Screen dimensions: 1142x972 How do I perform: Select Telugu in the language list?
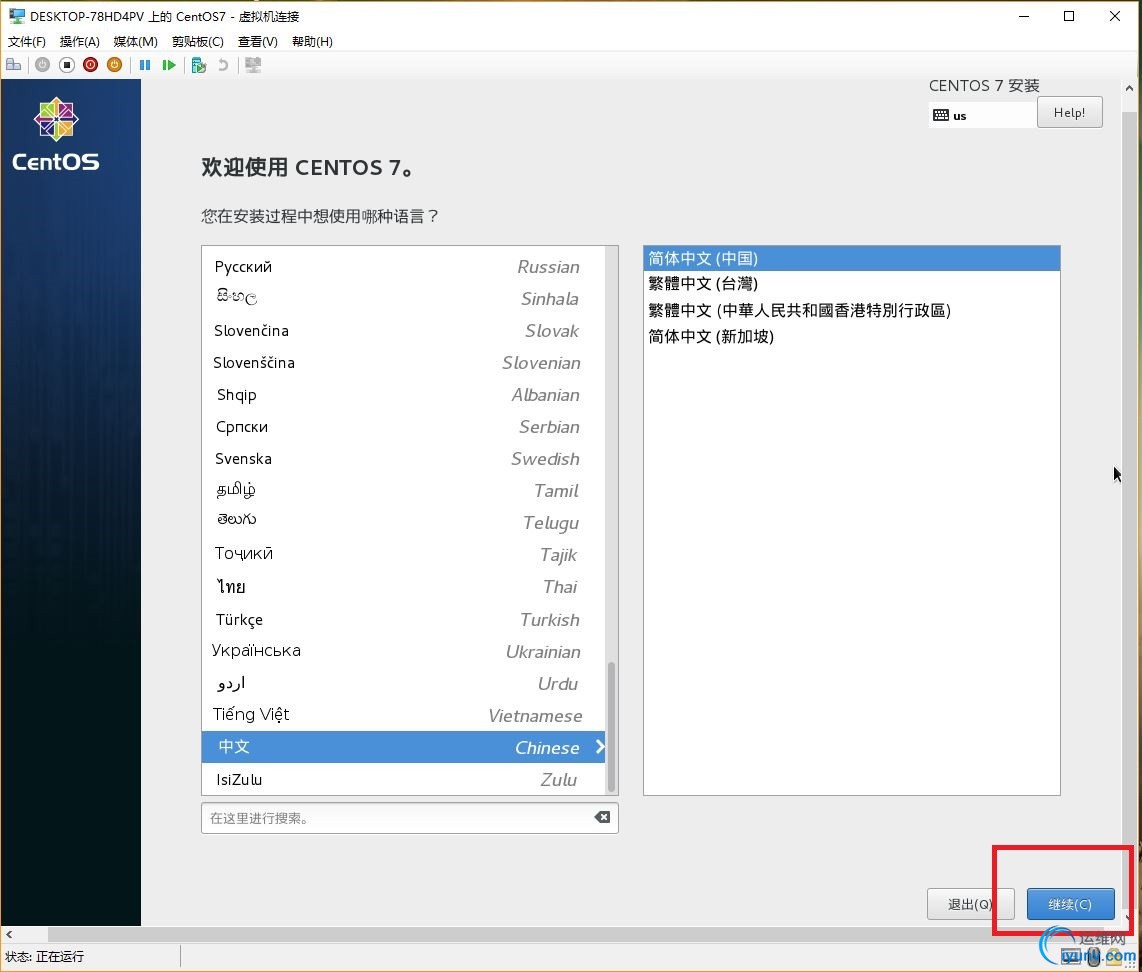(403, 523)
